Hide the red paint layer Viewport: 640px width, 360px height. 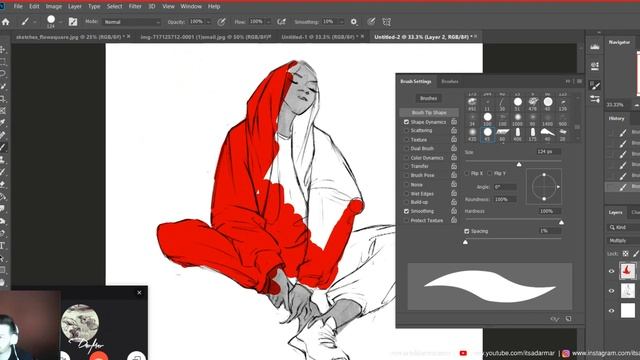tap(611, 271)
